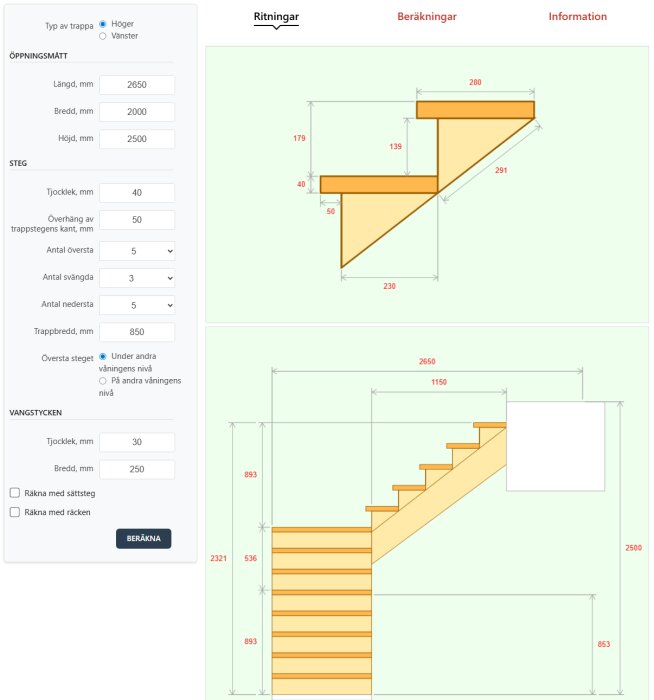Click the staircase side-view drawing
The width and height of the screenshot is (654, 700).
tap(427, 513)
